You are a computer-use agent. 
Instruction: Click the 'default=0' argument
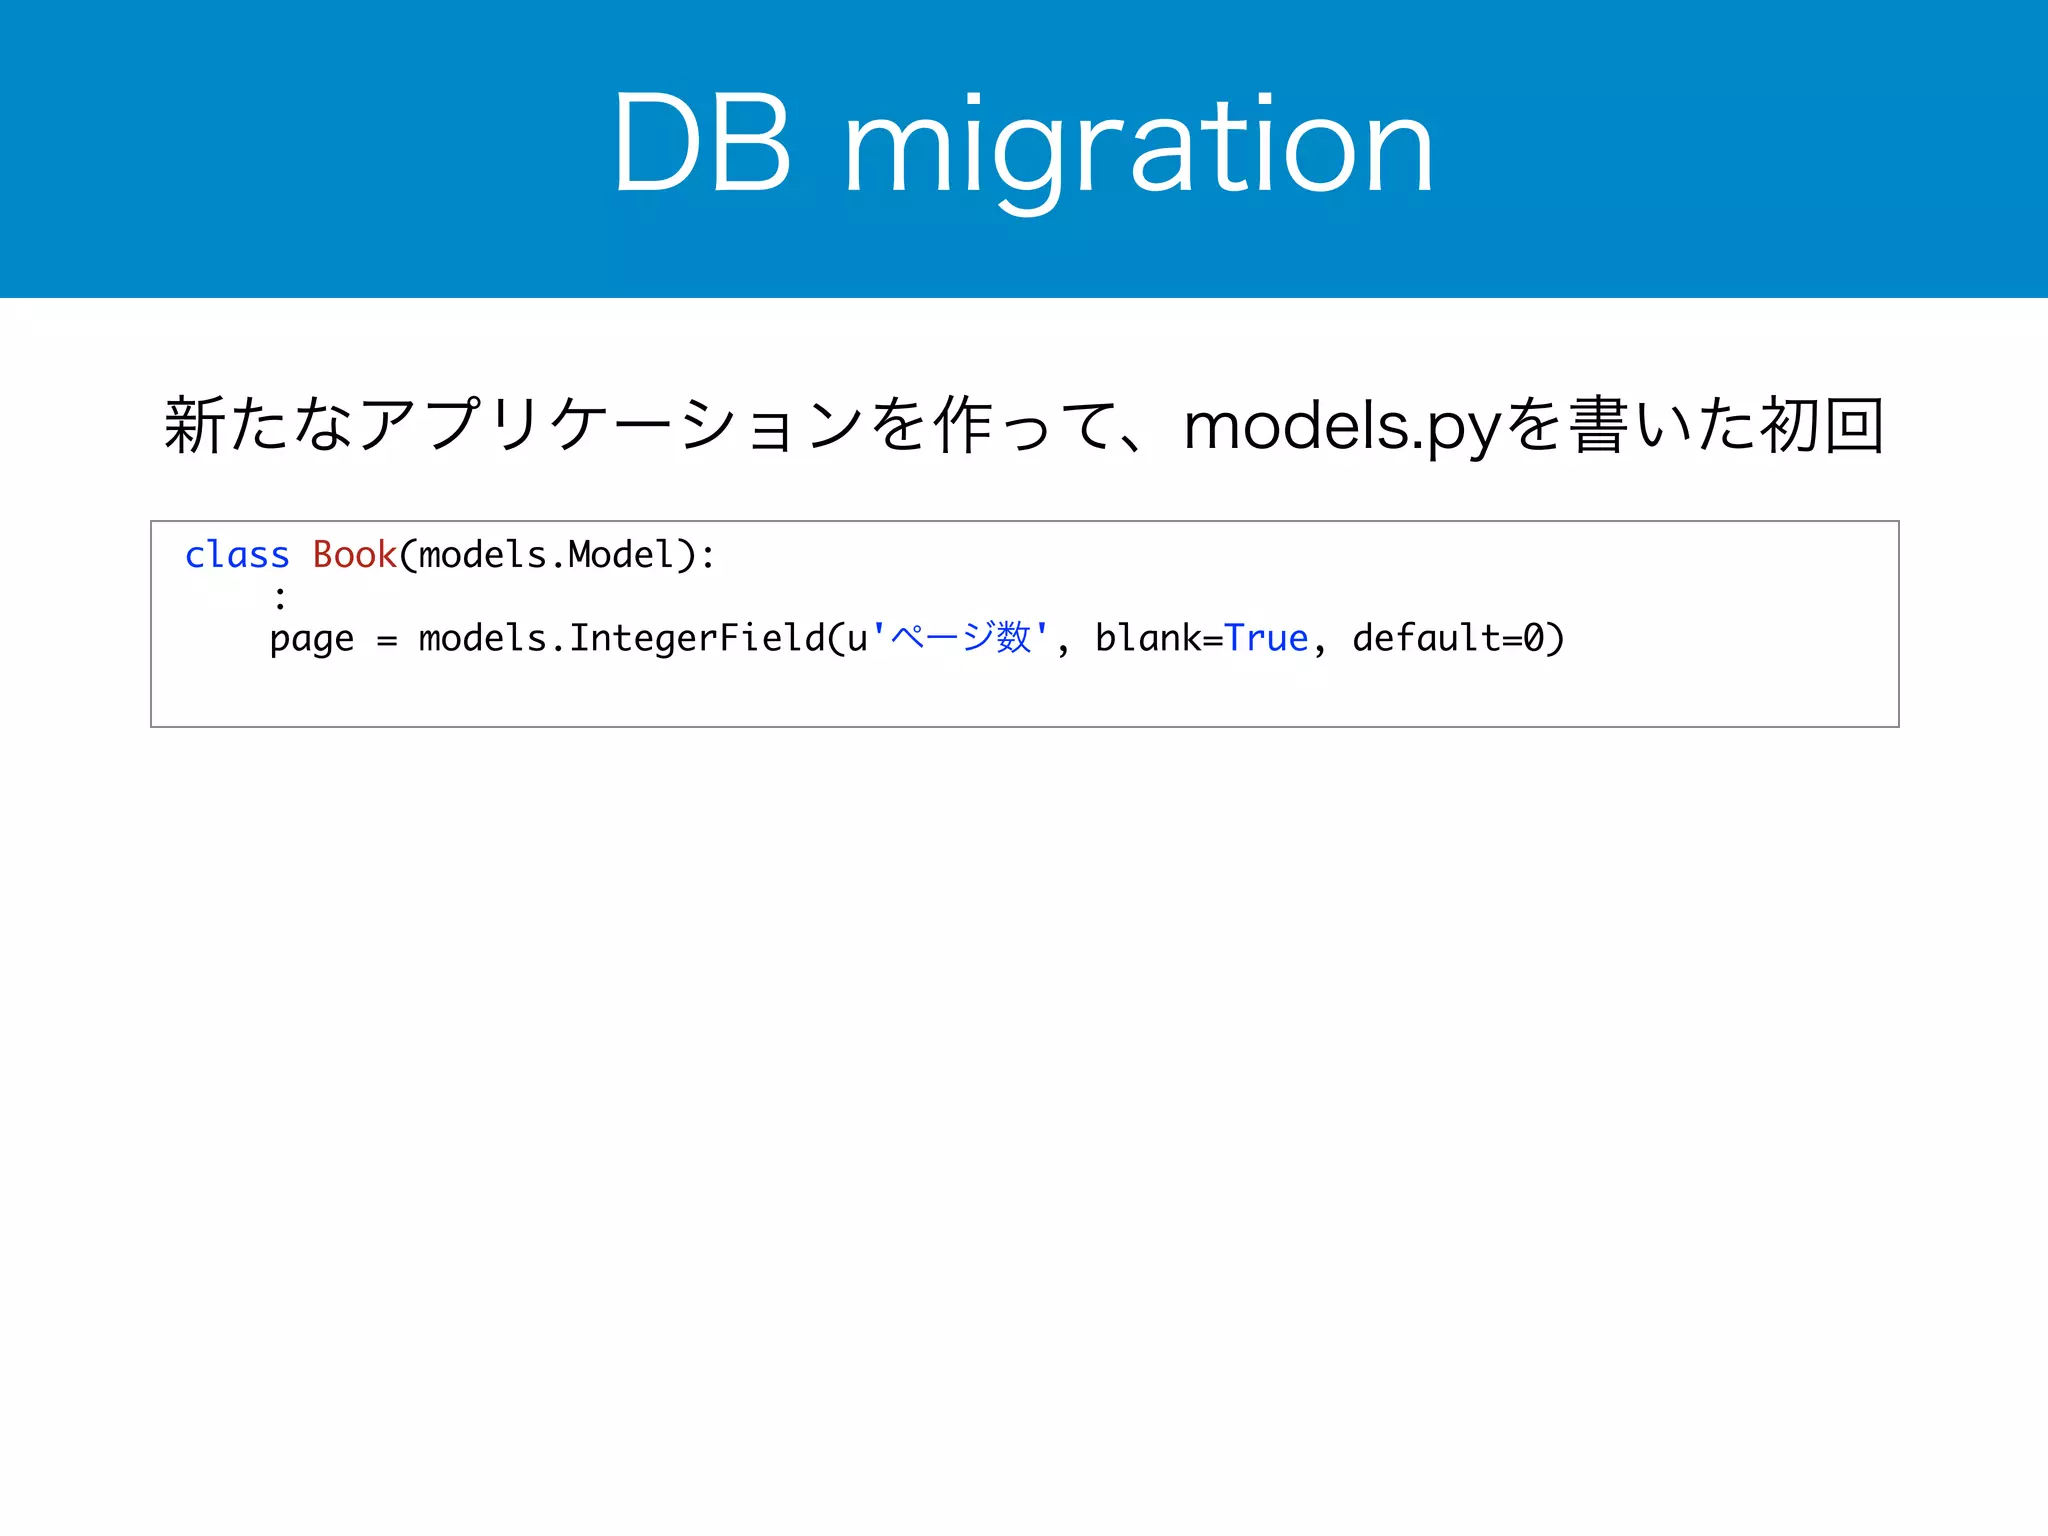tap(1448, 638)
